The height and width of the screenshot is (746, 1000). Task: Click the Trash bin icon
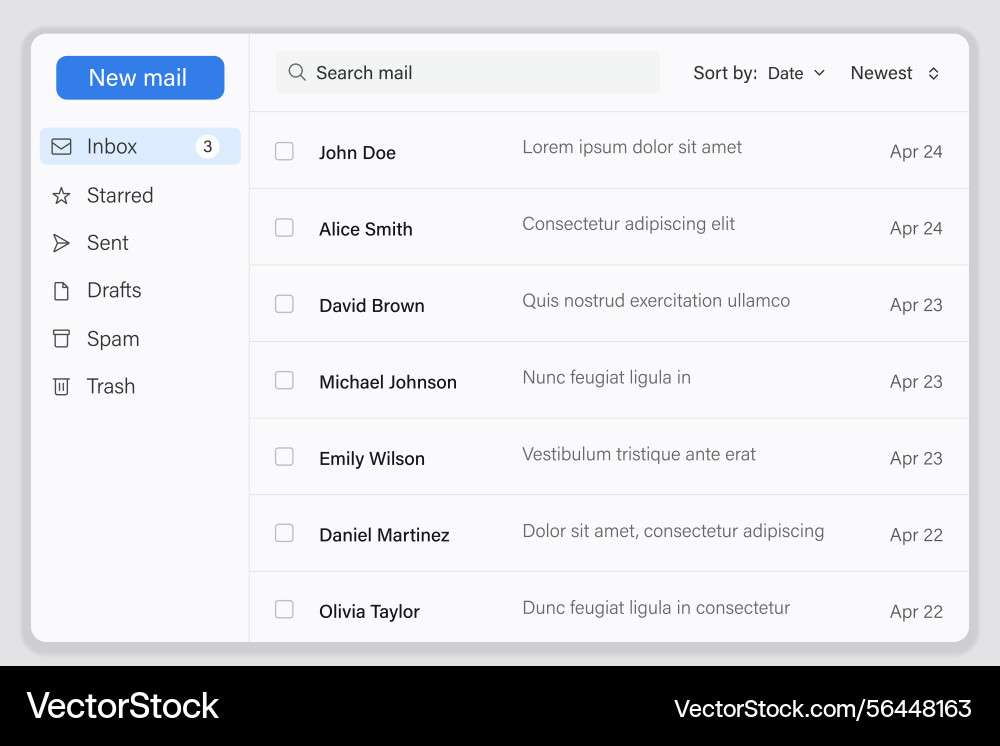61,386
